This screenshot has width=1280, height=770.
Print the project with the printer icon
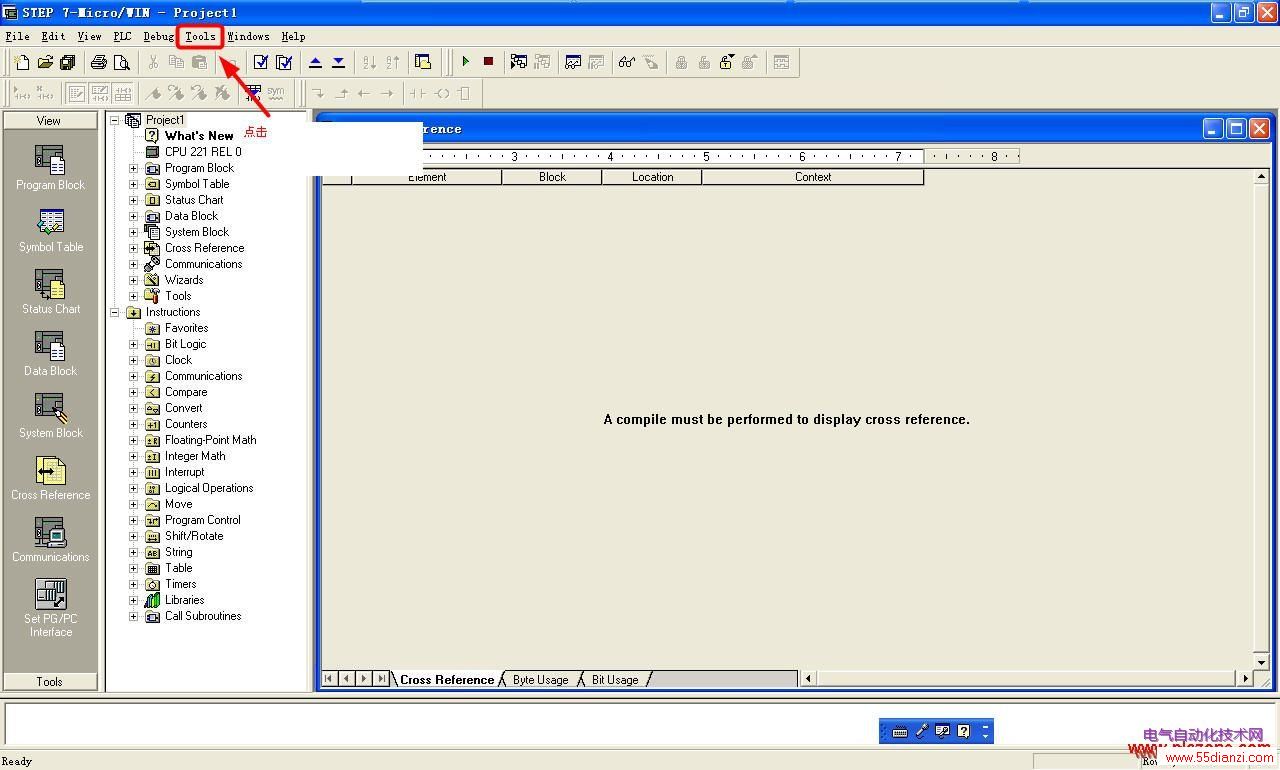click(x=98, y=62)
